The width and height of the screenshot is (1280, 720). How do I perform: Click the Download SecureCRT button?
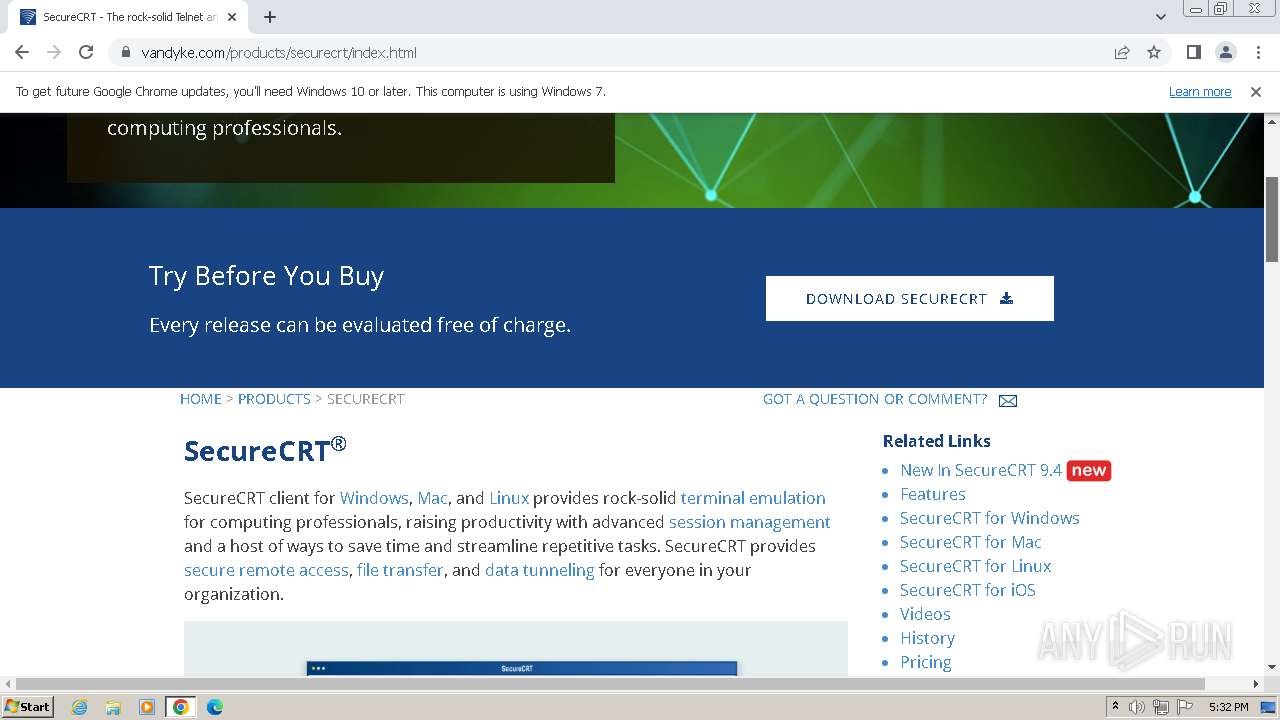click(910, 298)
